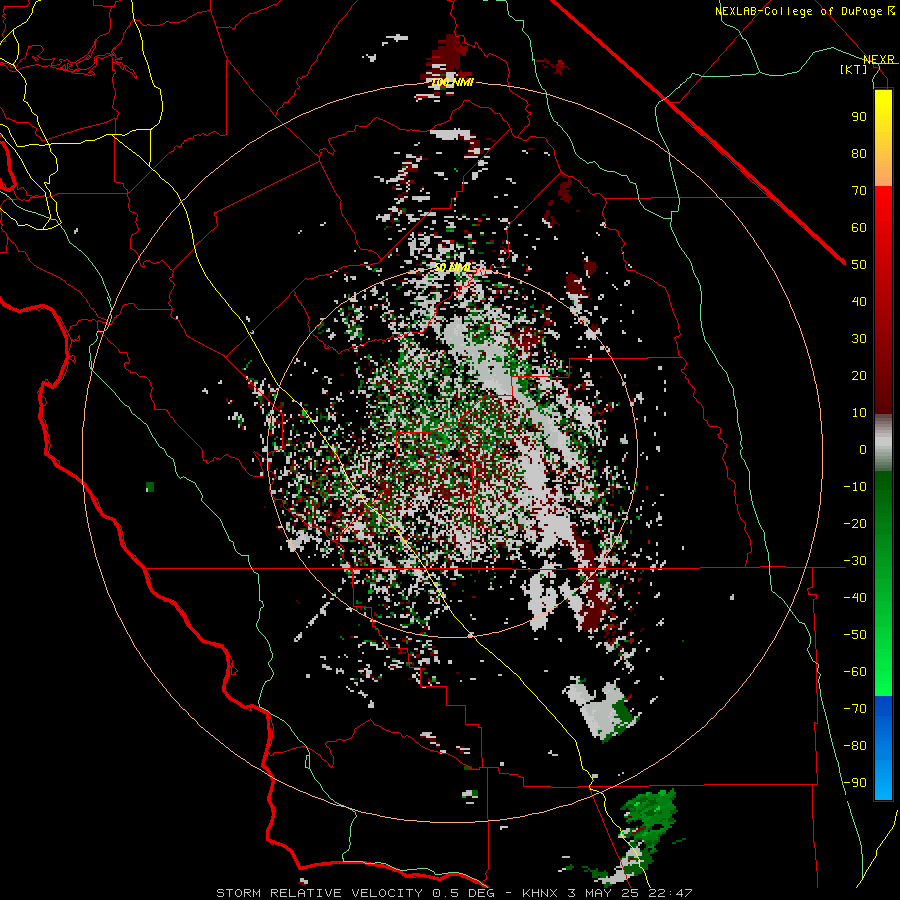Select the 0 value on the velocity scale
This screenshot has height=900, width=900.
pos(863,449)
